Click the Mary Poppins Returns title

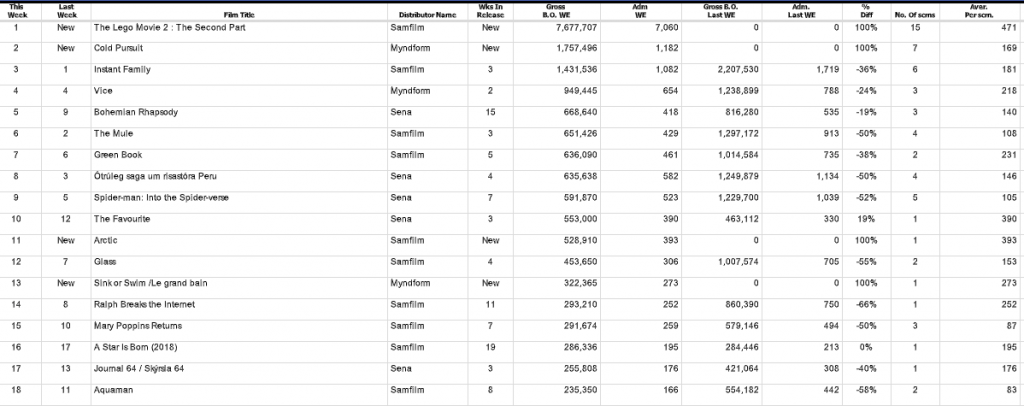click(140, 325)
